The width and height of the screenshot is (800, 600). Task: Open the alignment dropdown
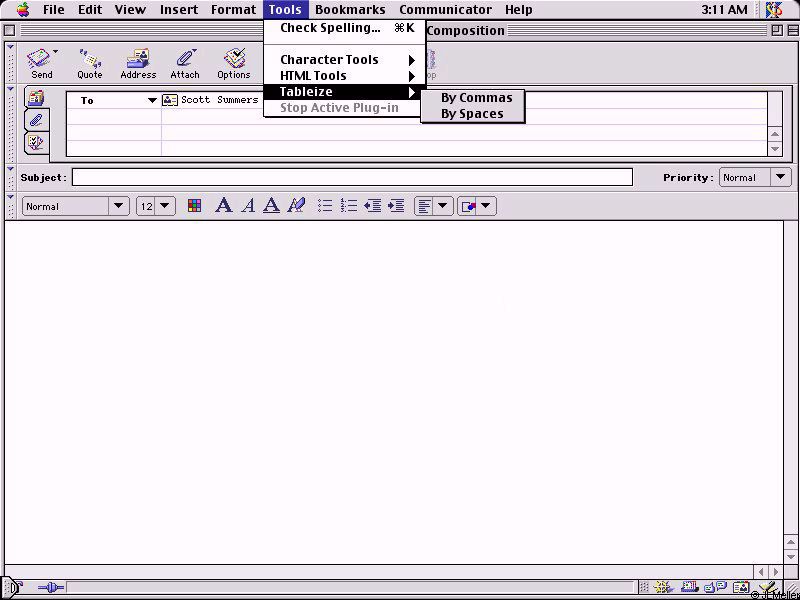[x=433, y=206]
